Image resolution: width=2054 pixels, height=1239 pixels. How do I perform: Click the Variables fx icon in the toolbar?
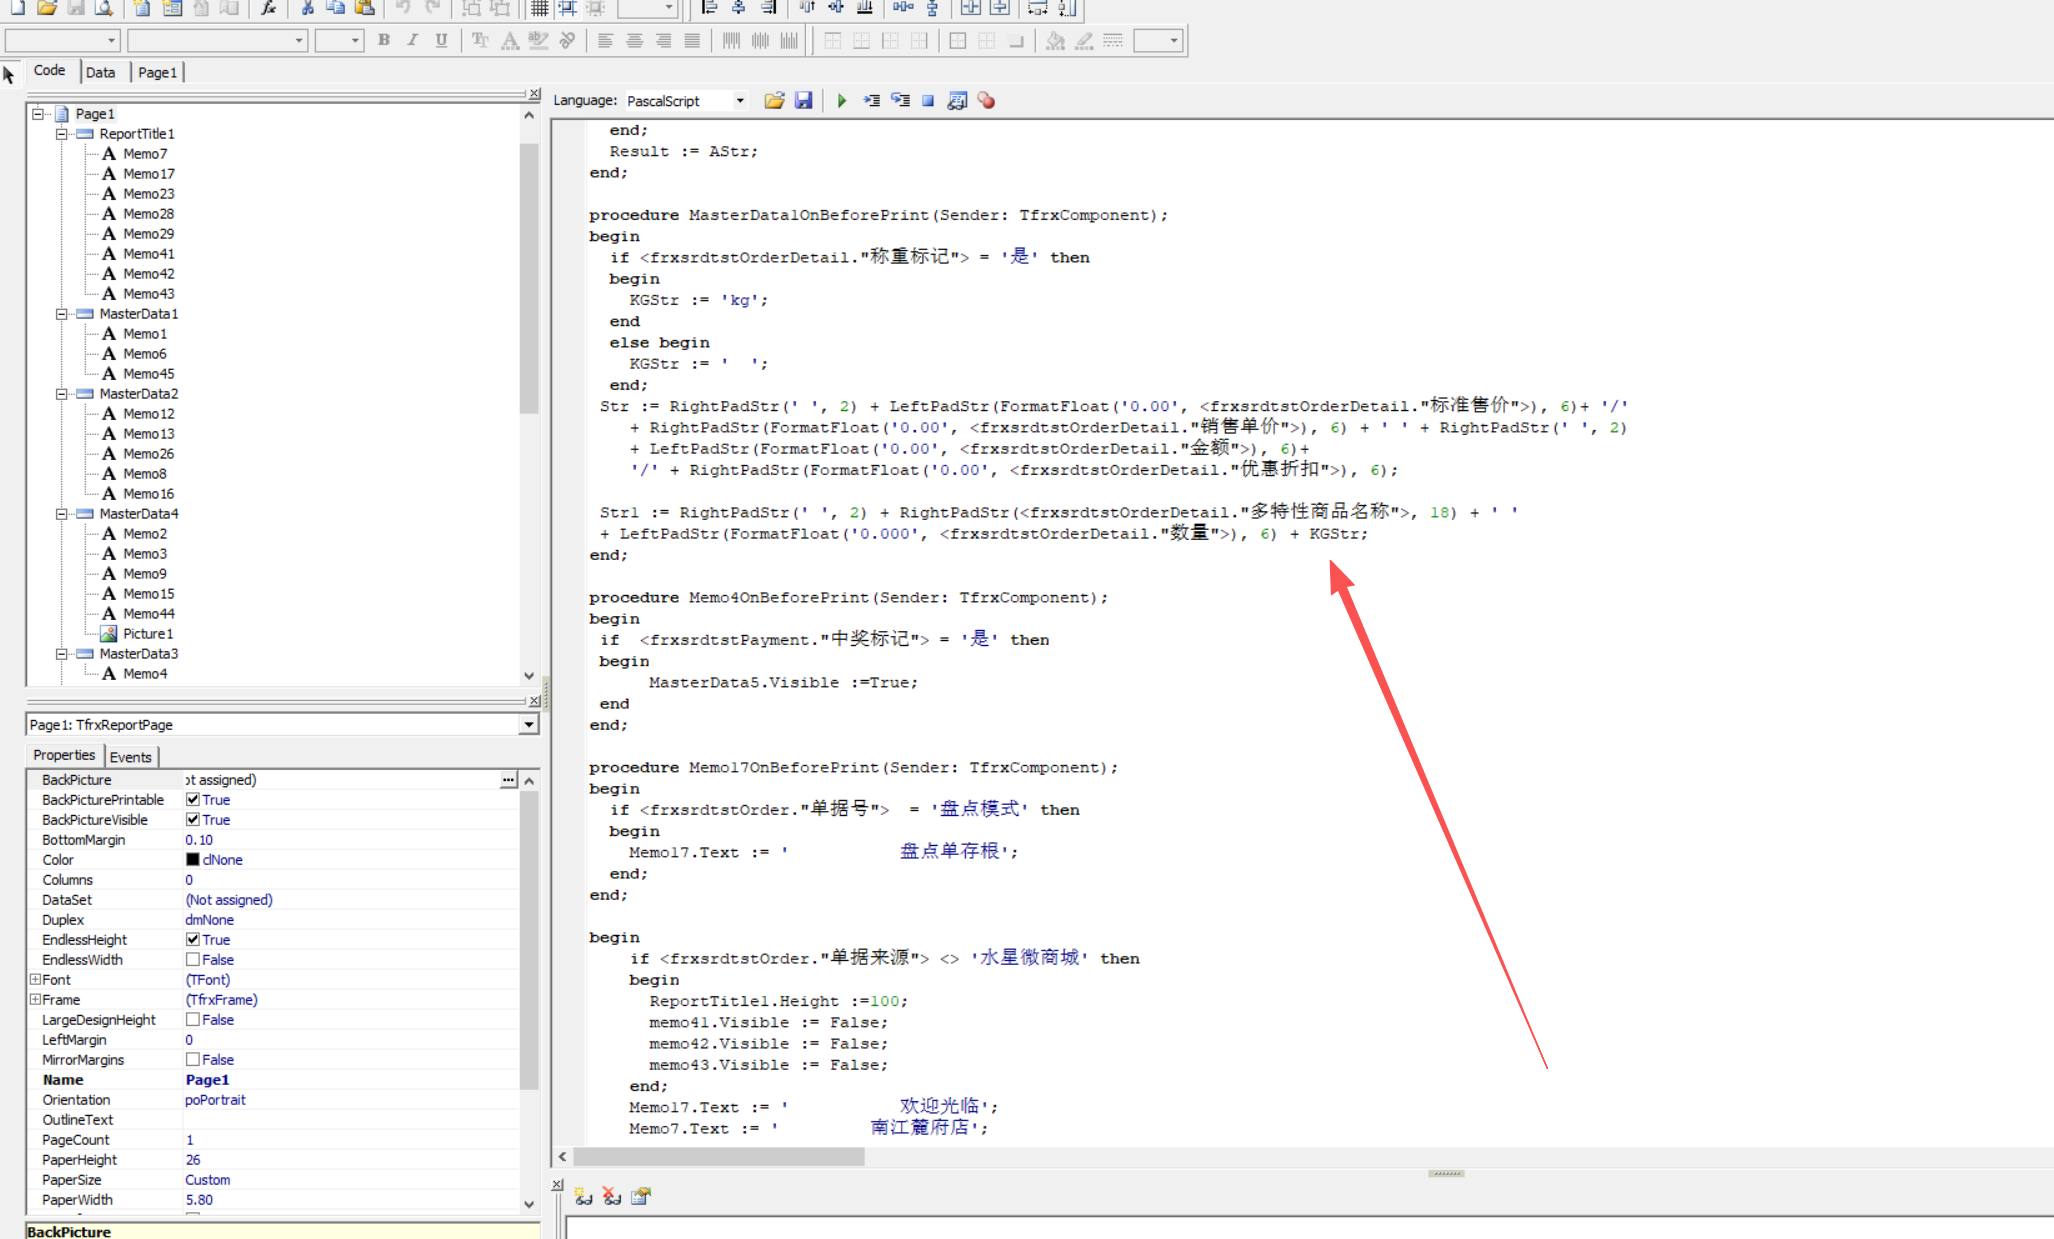[268, 8]
